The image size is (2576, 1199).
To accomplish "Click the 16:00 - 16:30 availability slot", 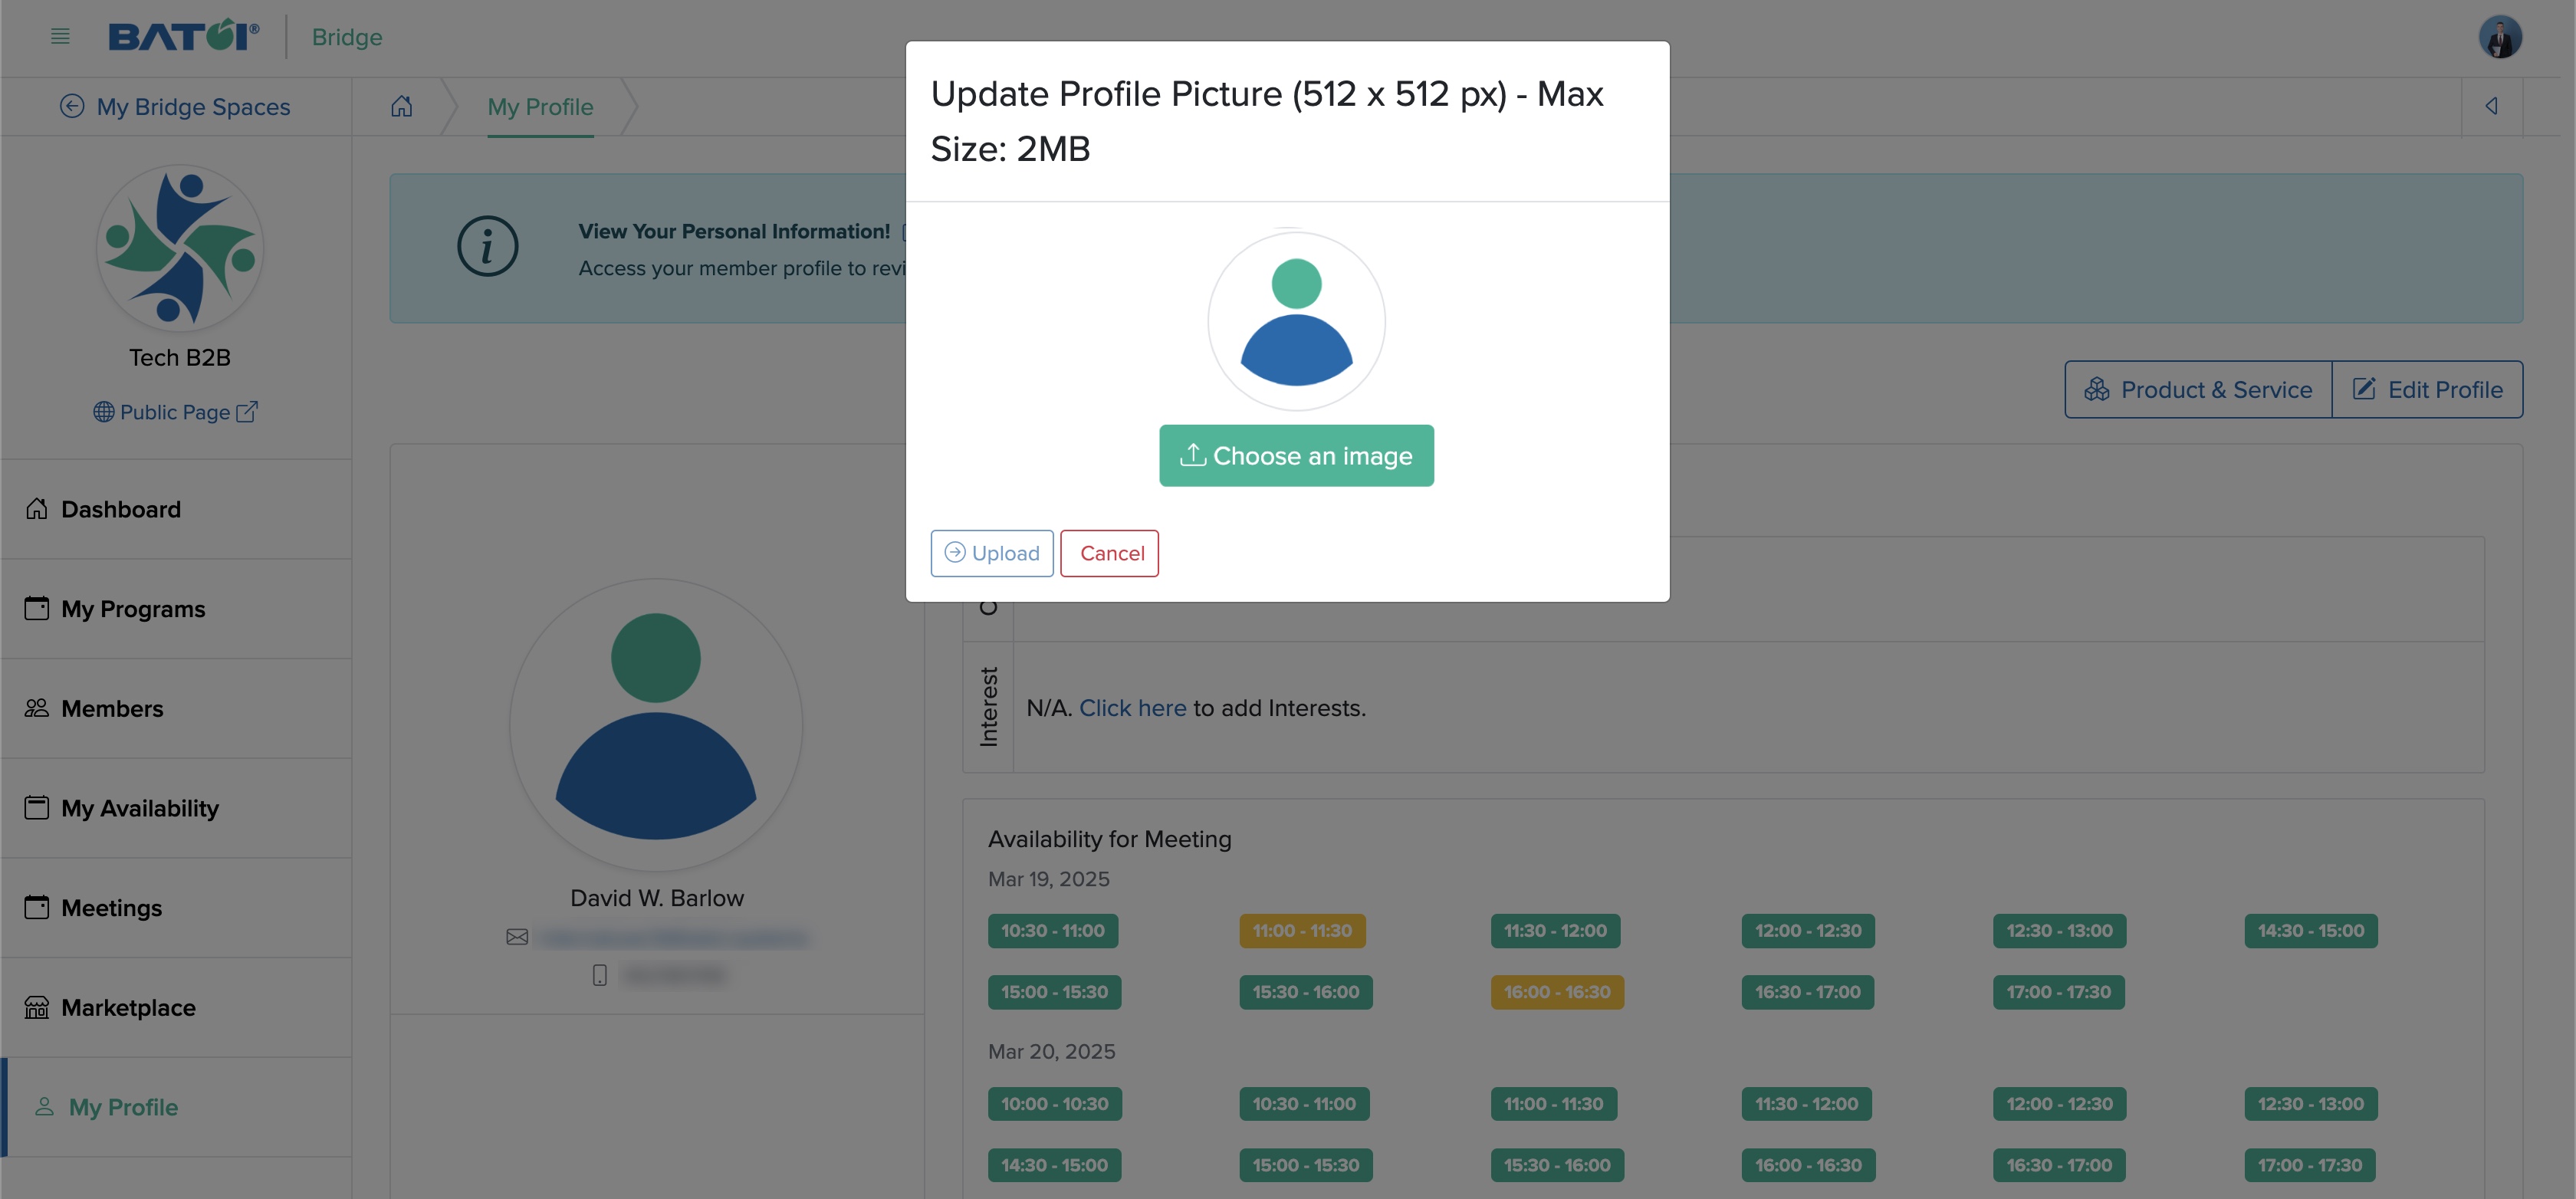I will point(1556,992).
